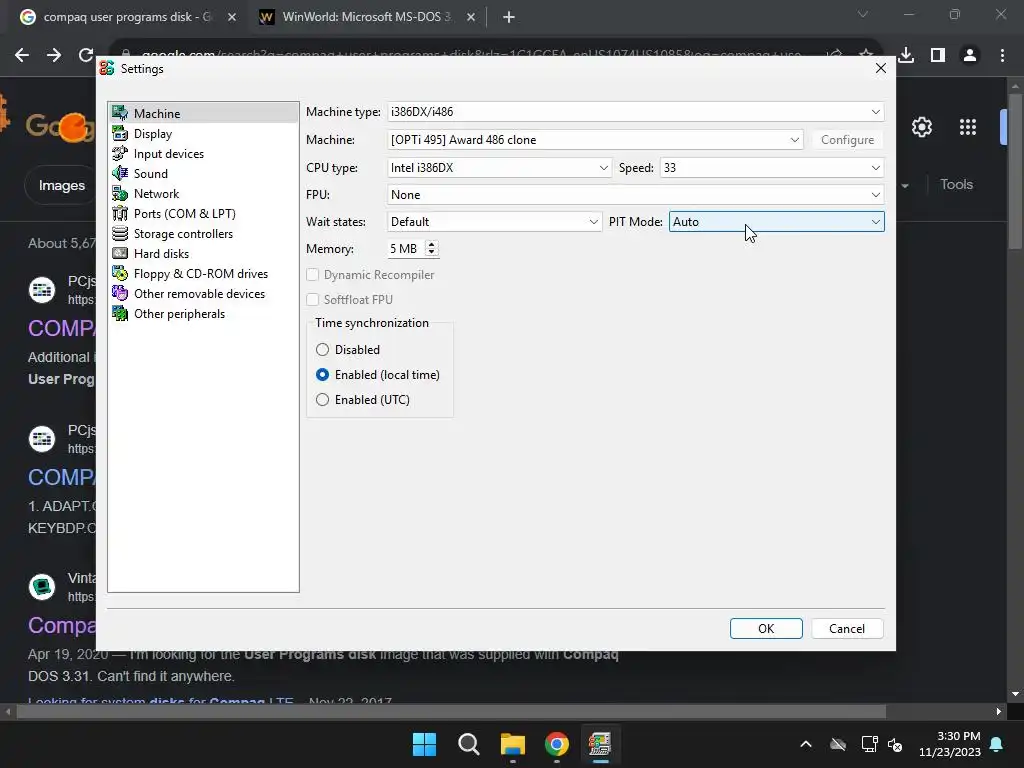1024x768 pixels.
Task: Click OK in Settings dialog
Action: click(766, 628)
